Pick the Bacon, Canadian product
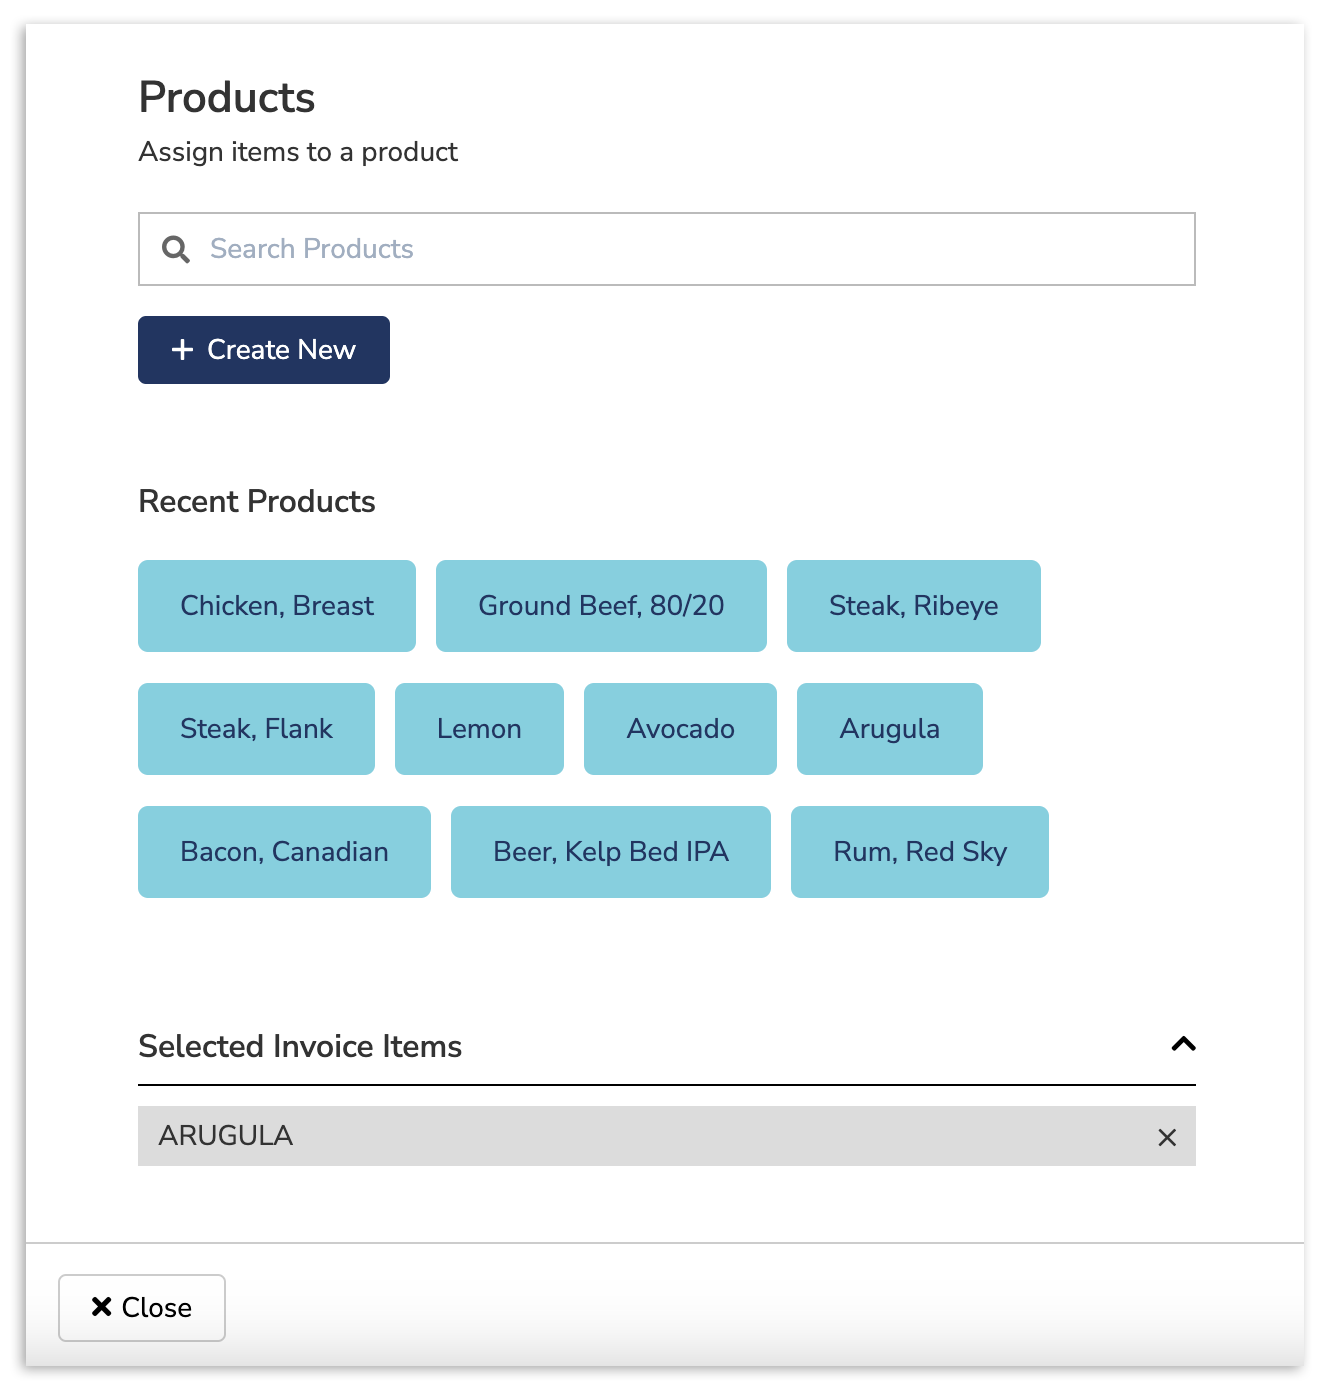The width and height of the screenshot is (1330, 1390). click(x=284, y=851)
